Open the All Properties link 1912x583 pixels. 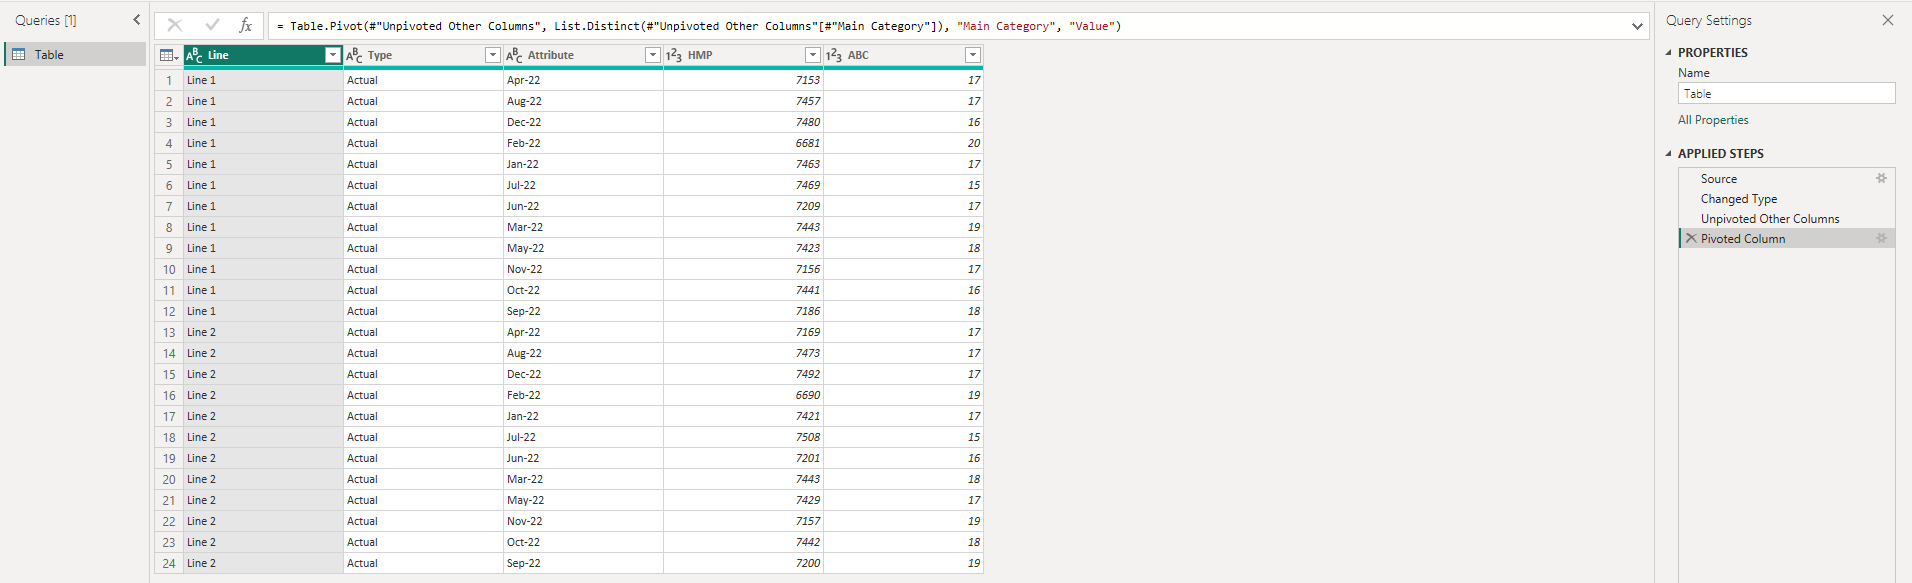pyautogui.click(x=1713, y=120)
